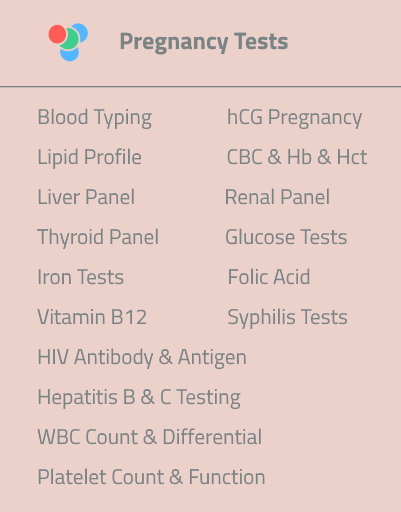Image resolution: width=401 pixels, height=512 pixels.
Task: Select the Vitamin B12 link
Action: click(92, 317)
